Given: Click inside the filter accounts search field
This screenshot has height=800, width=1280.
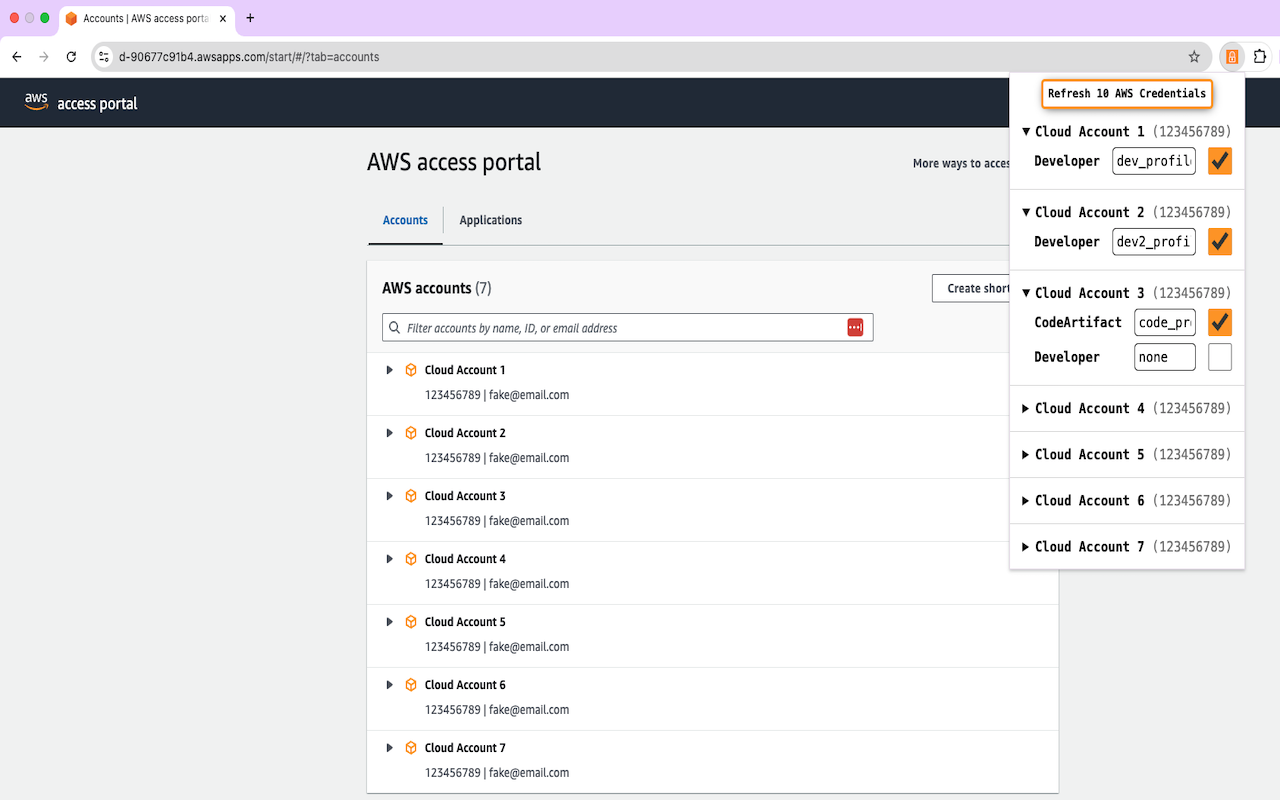Looking at the screenshot, I should [600, 327].
